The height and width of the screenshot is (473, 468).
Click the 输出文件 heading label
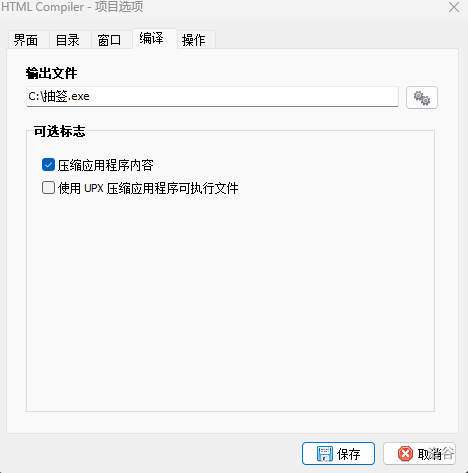pos(51,73)
